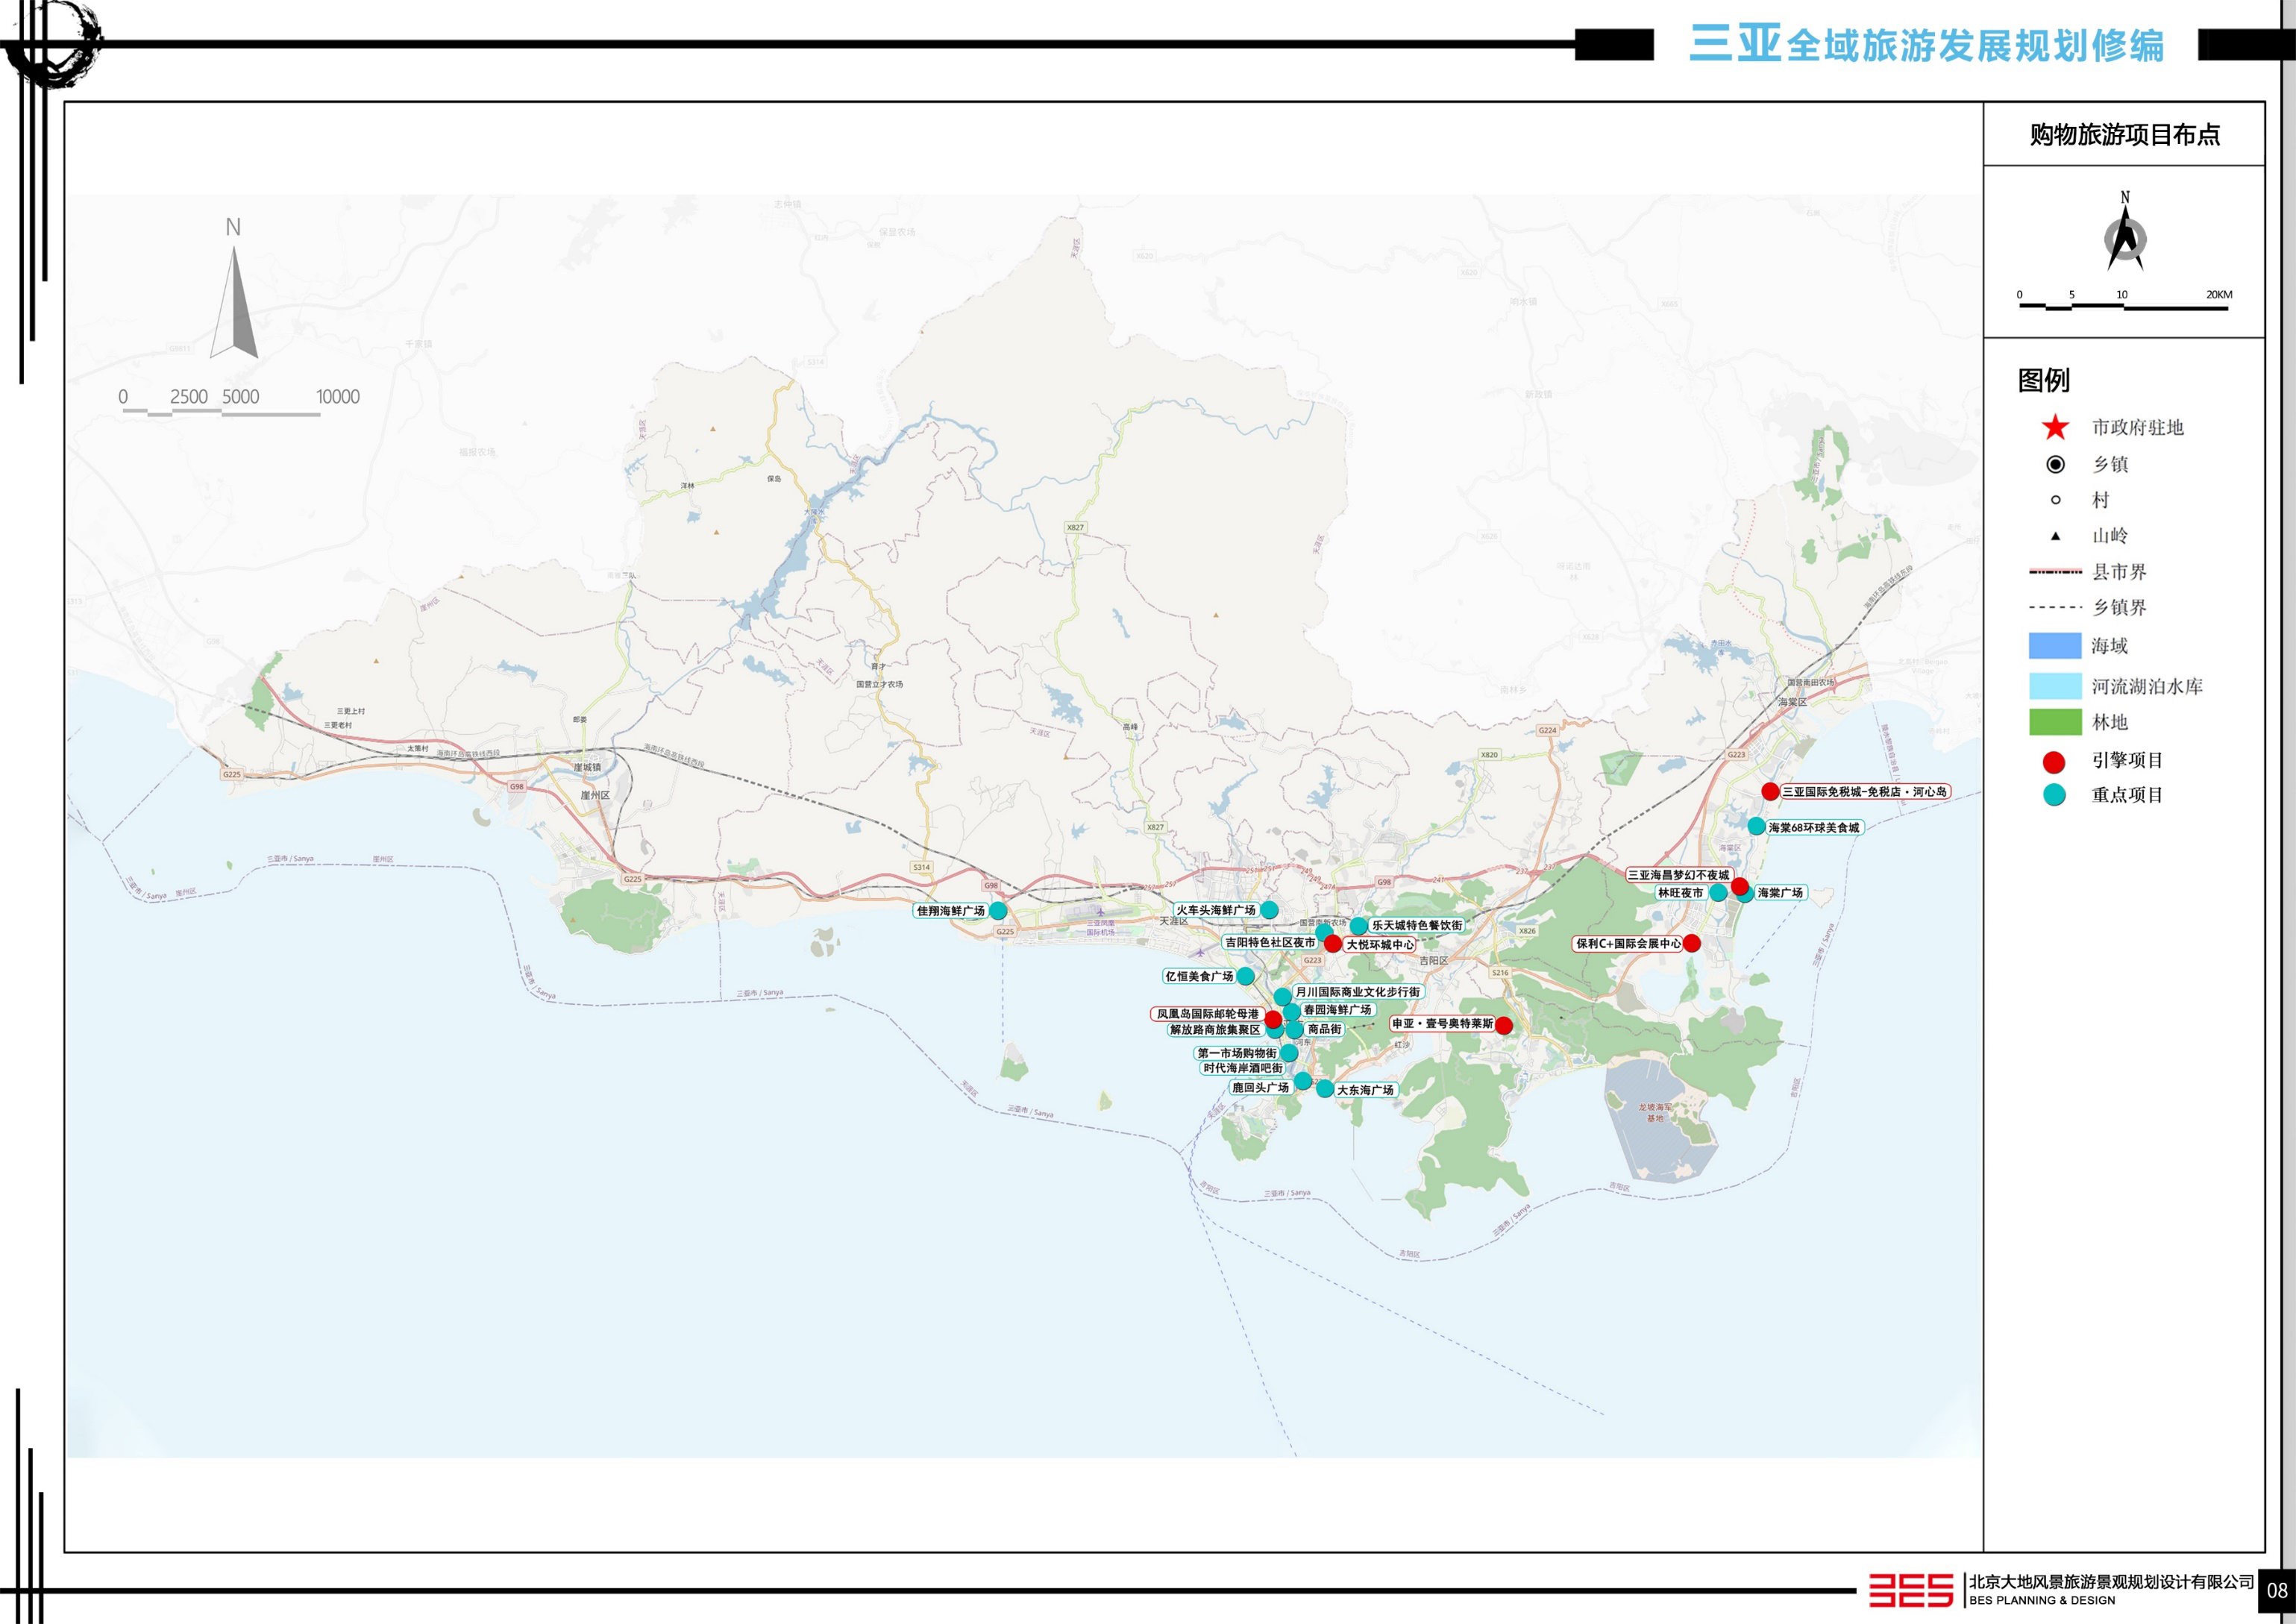This screenshot has height=1624, width=2296.
Task: Click the 购物旅游项目布点 title box
Action: (2123, 134)
